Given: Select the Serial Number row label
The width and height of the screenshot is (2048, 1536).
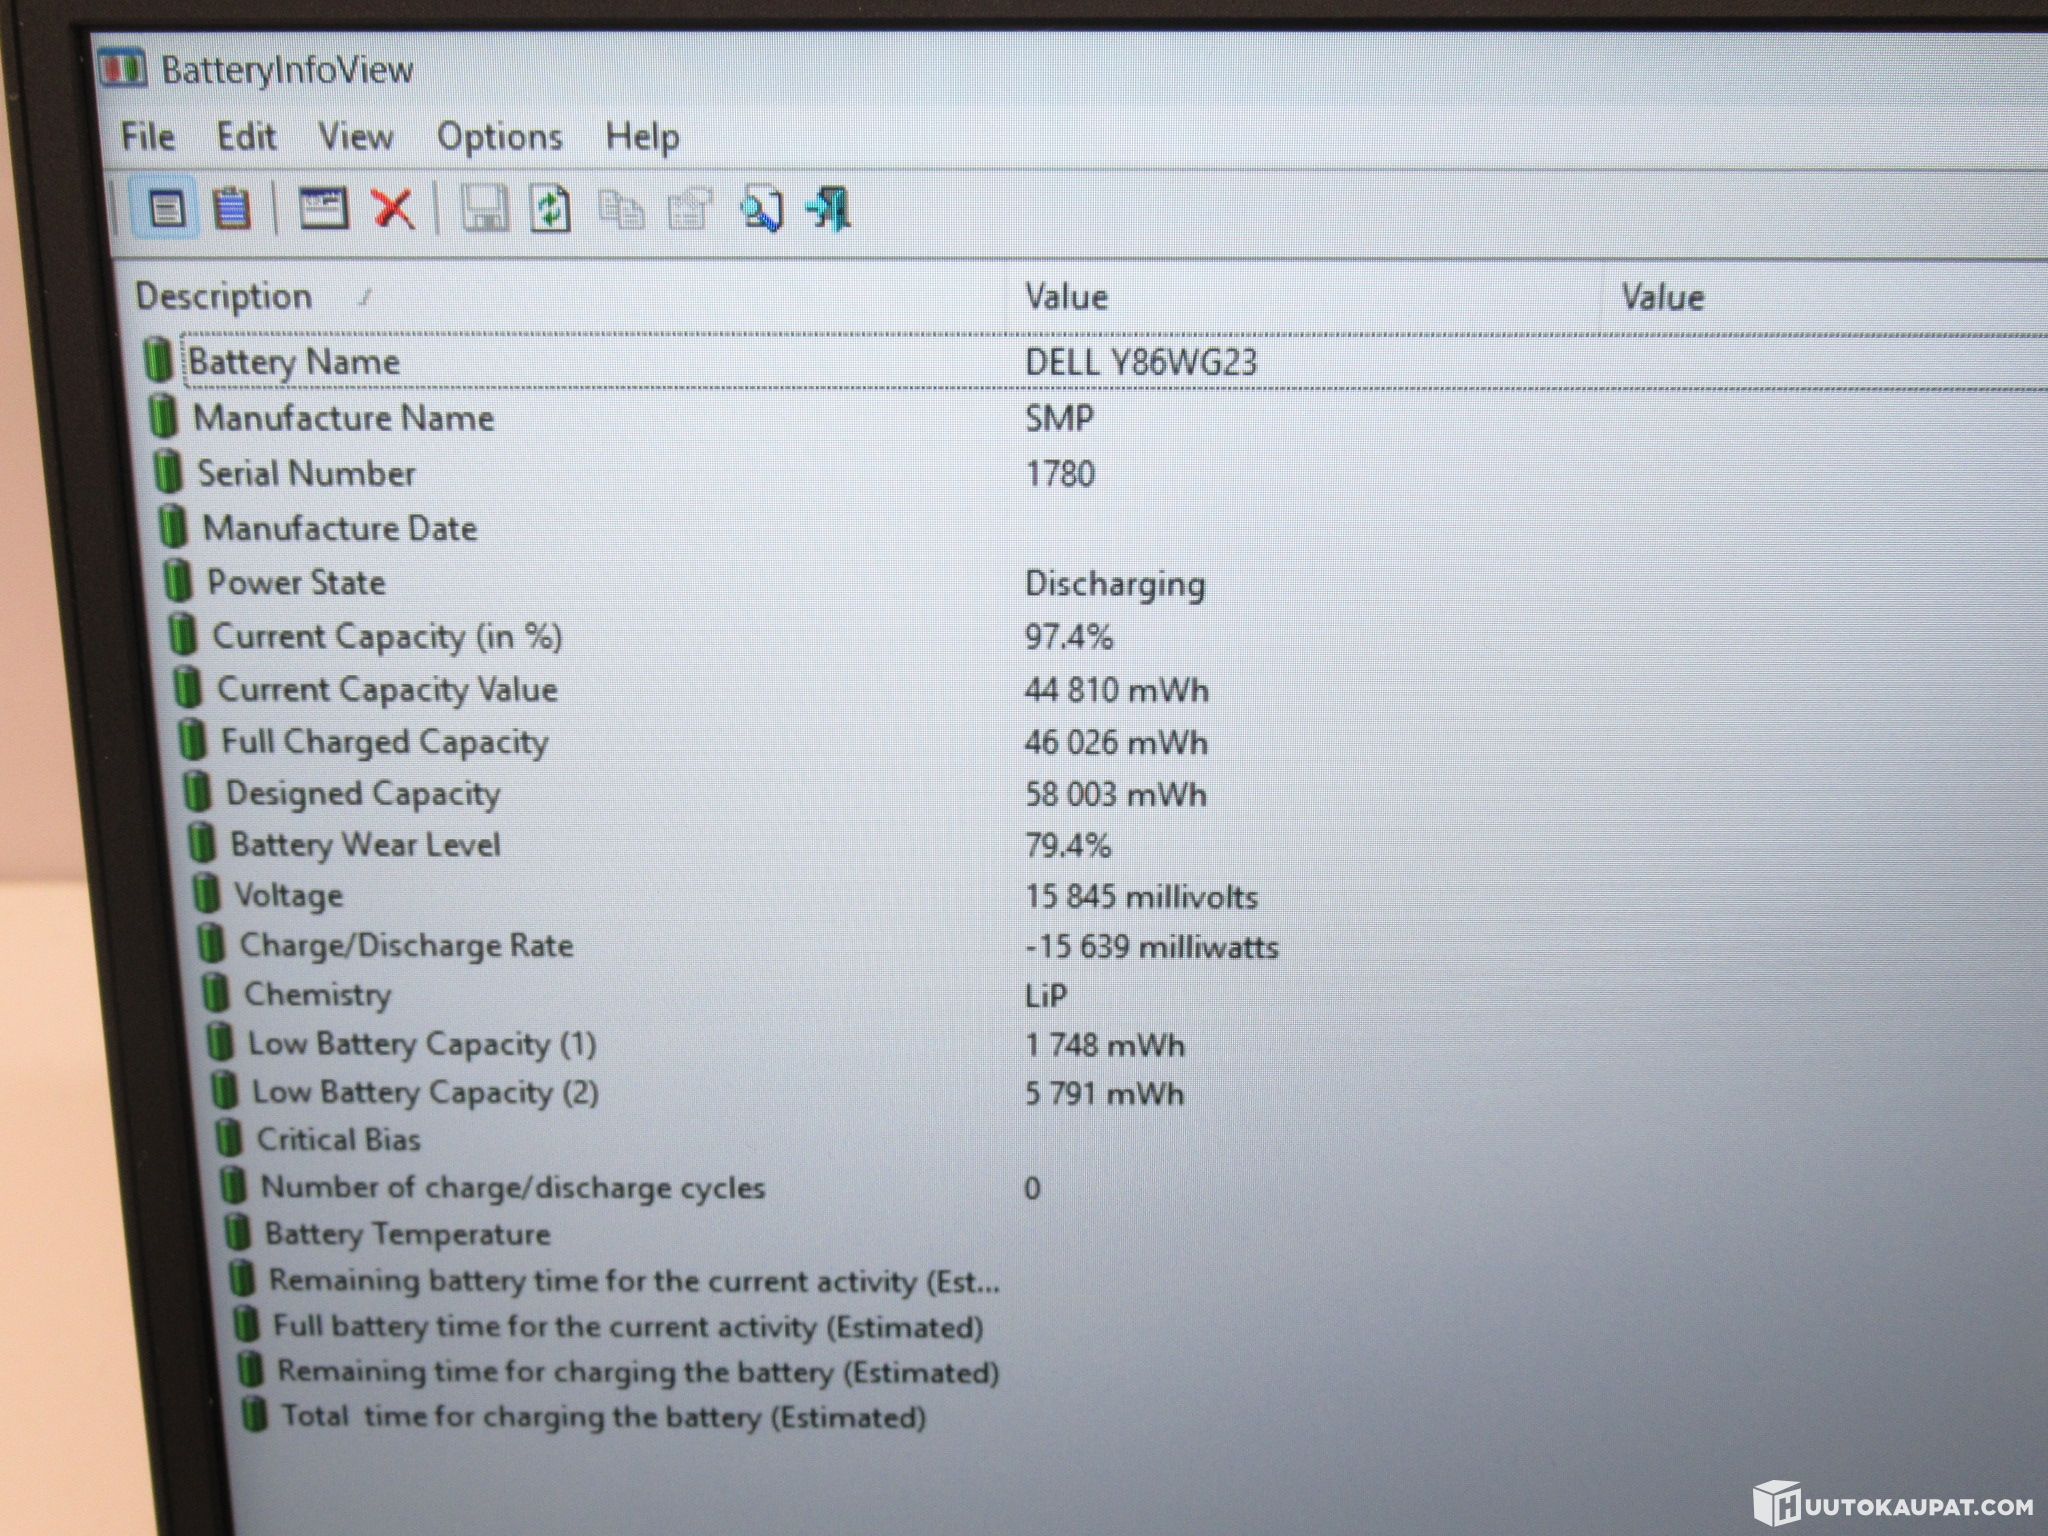Looking at the screenshot, I should 306,472.
